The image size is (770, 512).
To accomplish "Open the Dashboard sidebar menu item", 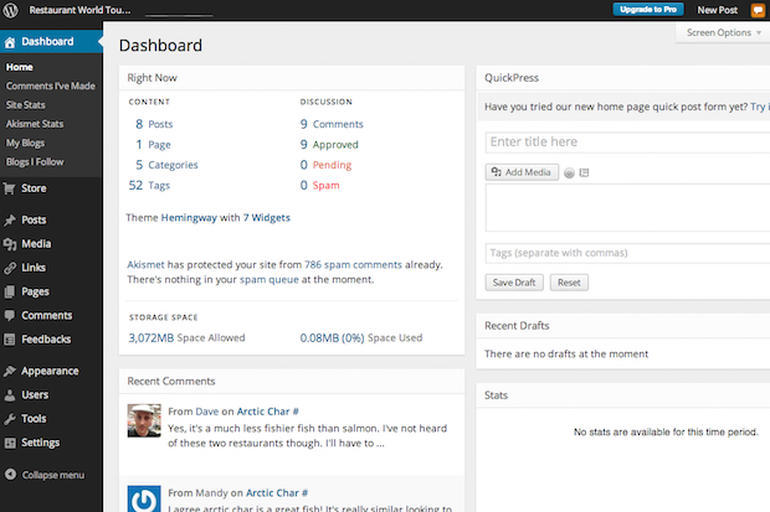I will point(51,42).
